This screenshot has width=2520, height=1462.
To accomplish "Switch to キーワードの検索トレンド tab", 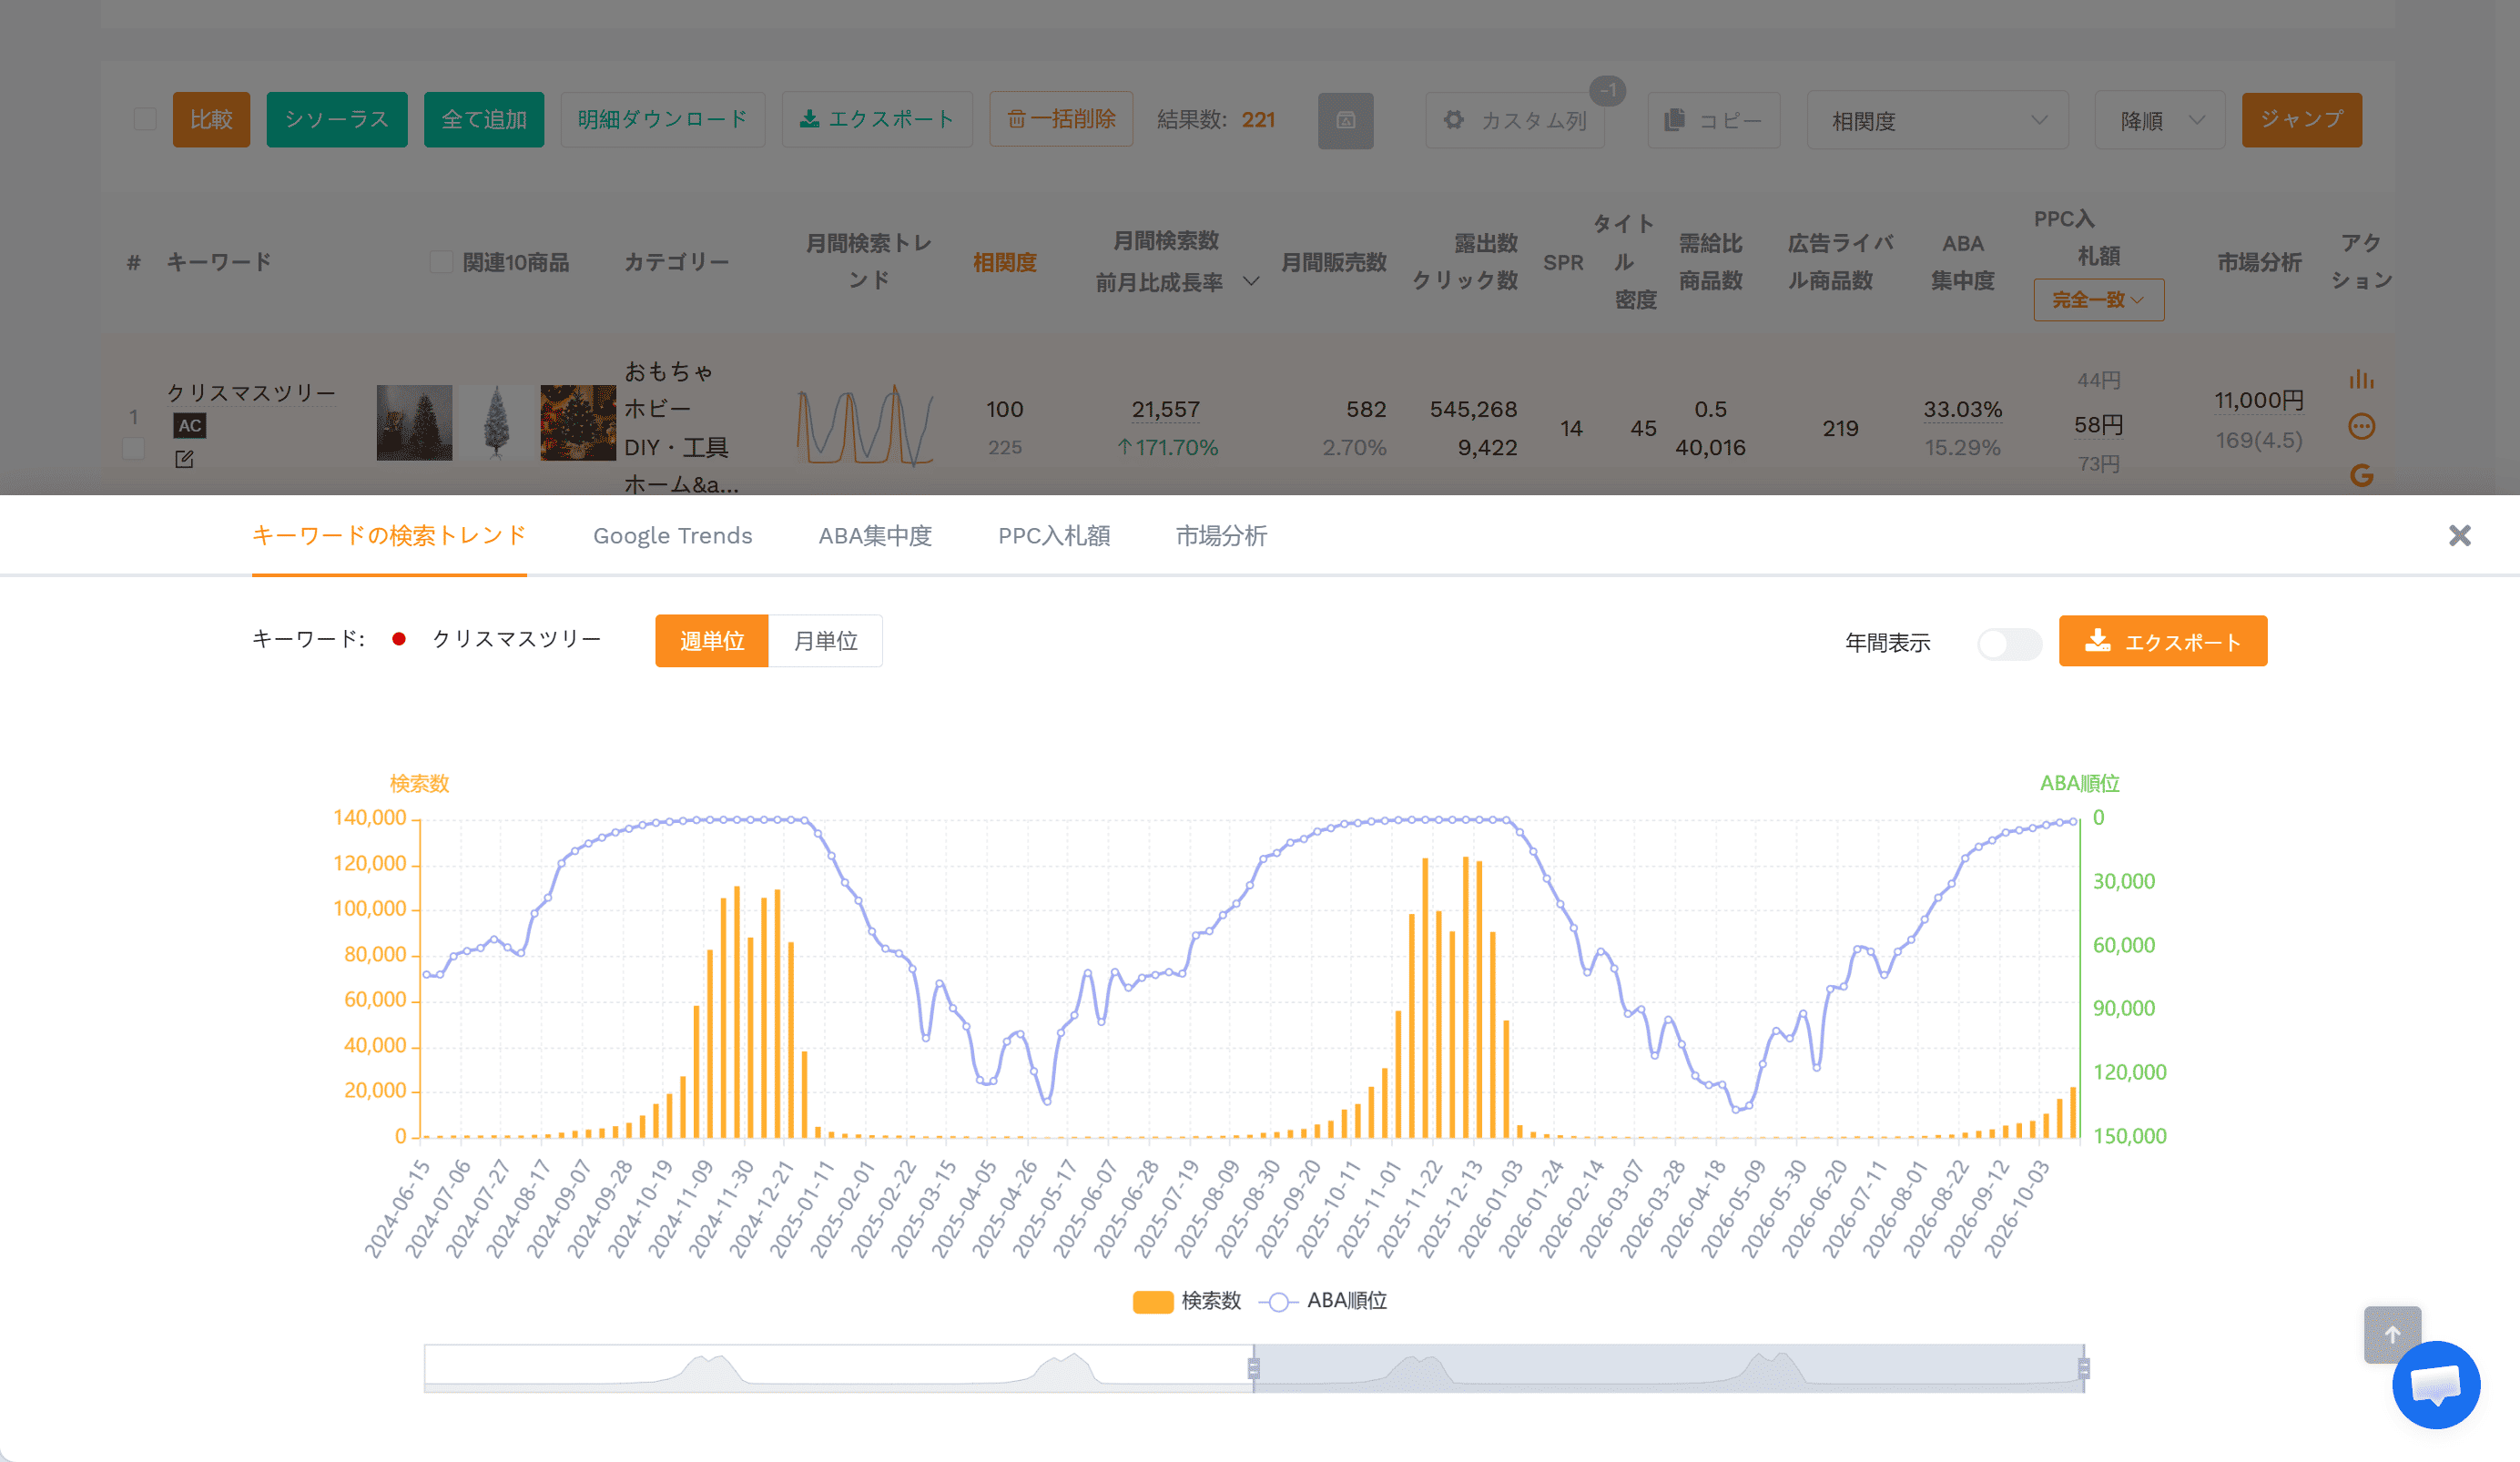I will point(389,536).
